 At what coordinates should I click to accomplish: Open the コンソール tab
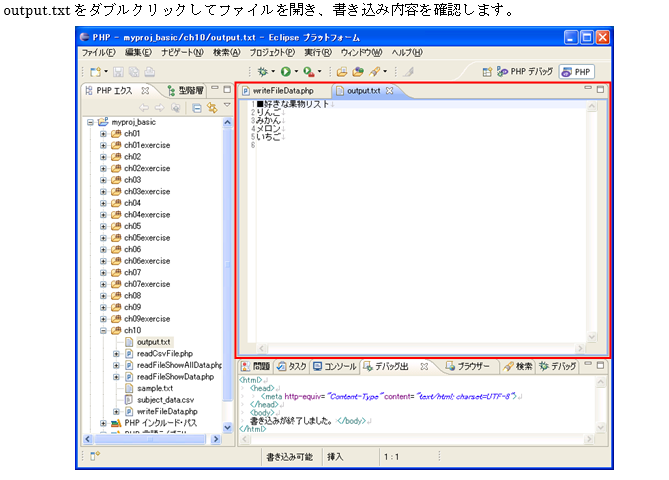click(335, 366)
